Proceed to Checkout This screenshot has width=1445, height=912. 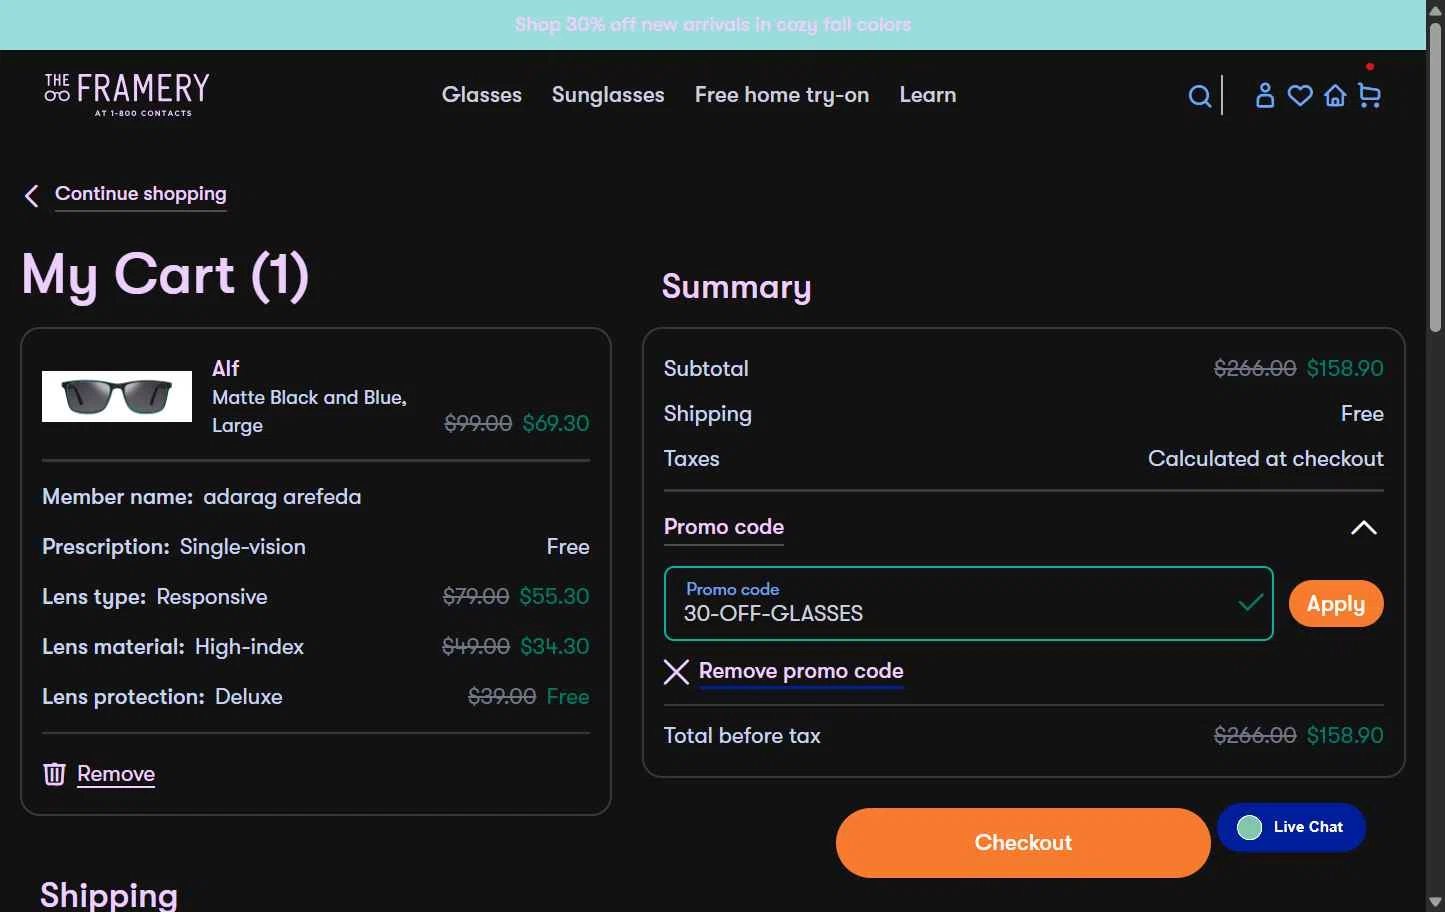1023,843
